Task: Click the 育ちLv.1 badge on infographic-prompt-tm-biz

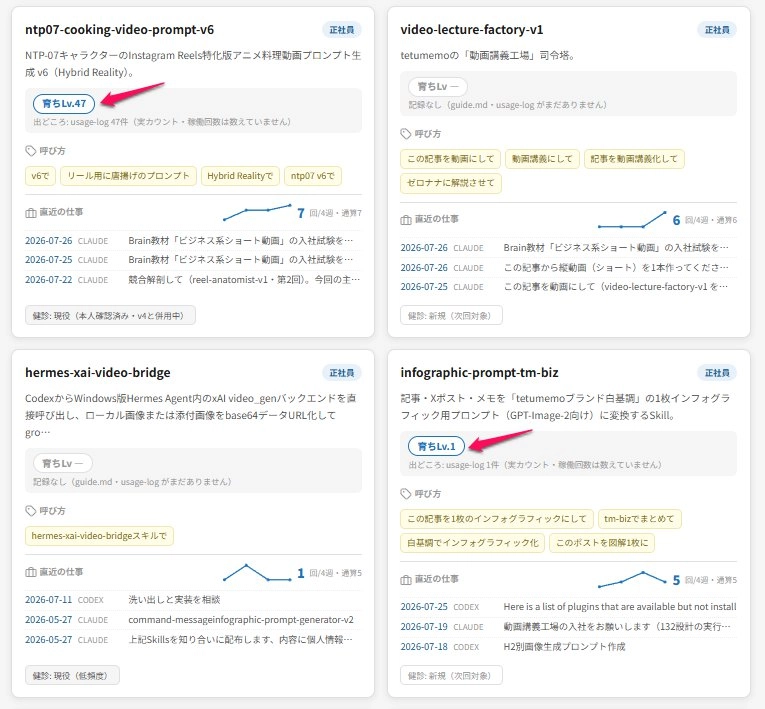Action: [x=436, y=446]
